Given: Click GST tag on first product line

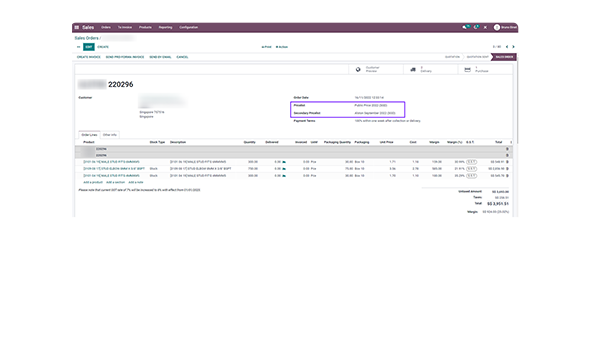Looking at the screenshot, I should coord(471,162).
